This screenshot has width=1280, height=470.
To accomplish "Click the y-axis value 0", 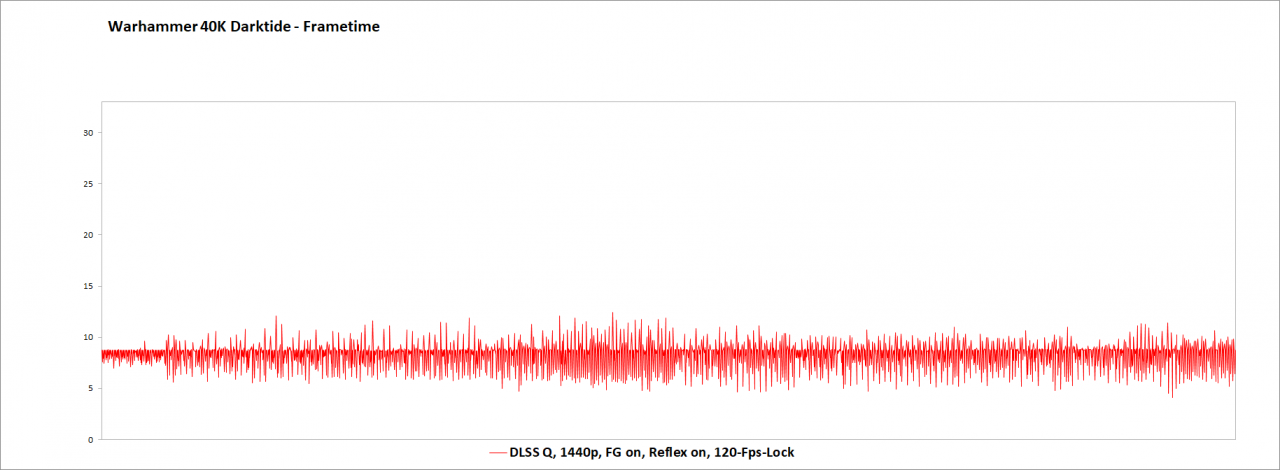I will pyautogui.click(x=90, y=439).
